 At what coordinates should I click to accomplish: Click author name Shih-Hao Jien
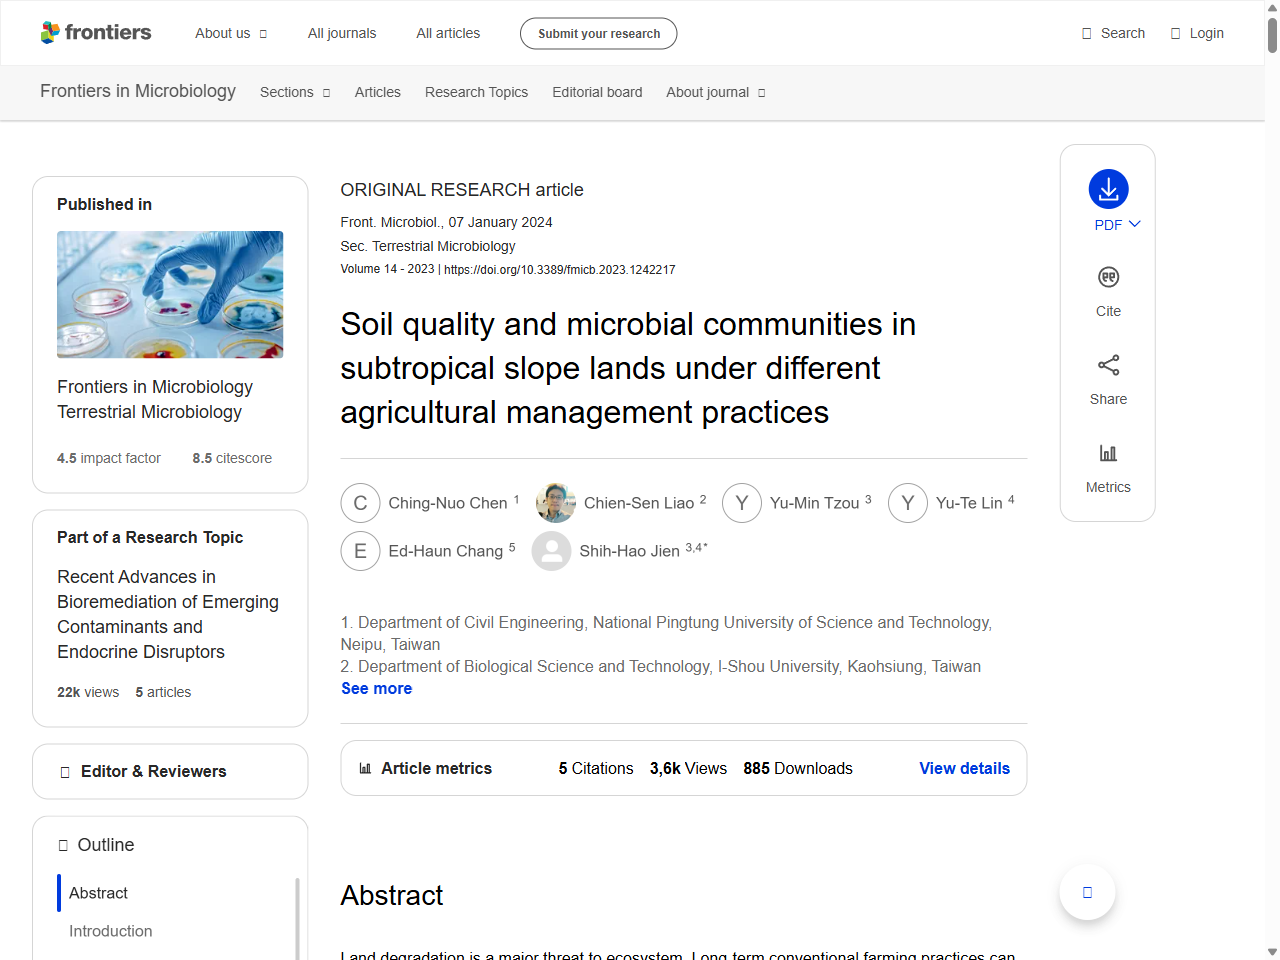click(x=629, y=551)
